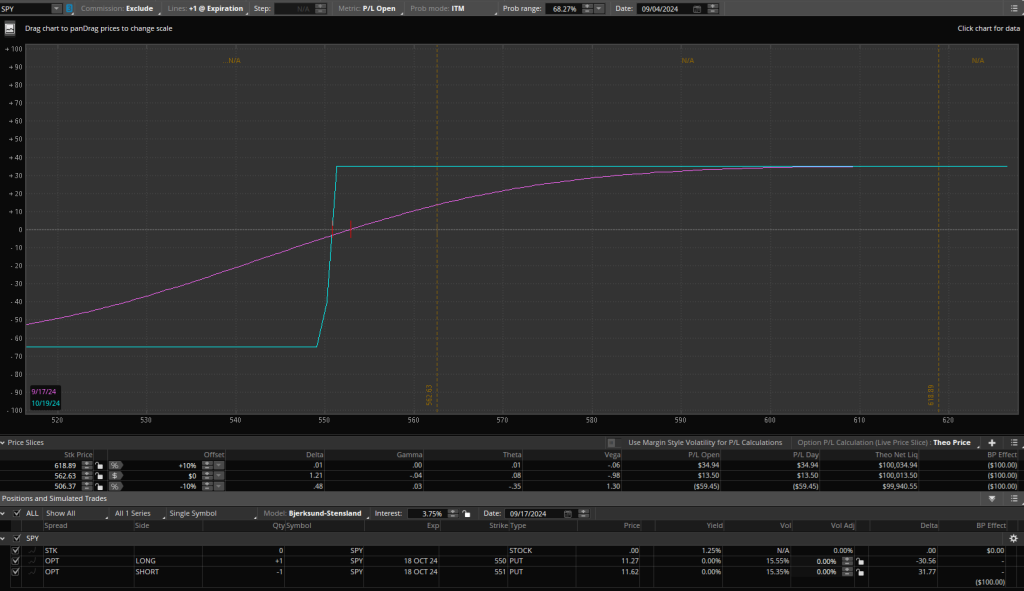The height and width of the screenshot is (591, 1024).
Task: Click the % icon on the 618.89 slice row
Action: click(114, 465)
